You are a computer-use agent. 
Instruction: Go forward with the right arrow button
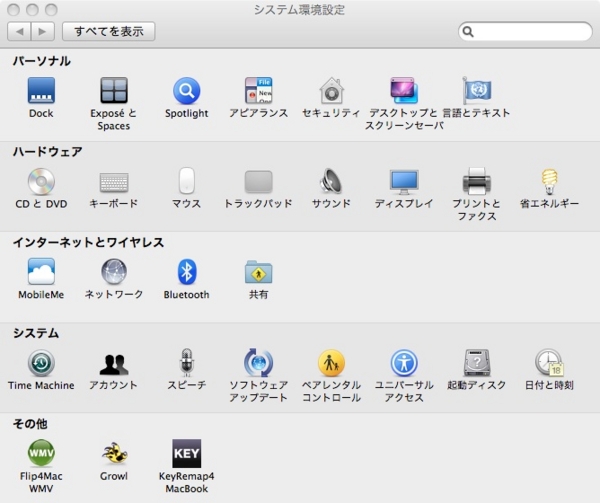[43, 31]
